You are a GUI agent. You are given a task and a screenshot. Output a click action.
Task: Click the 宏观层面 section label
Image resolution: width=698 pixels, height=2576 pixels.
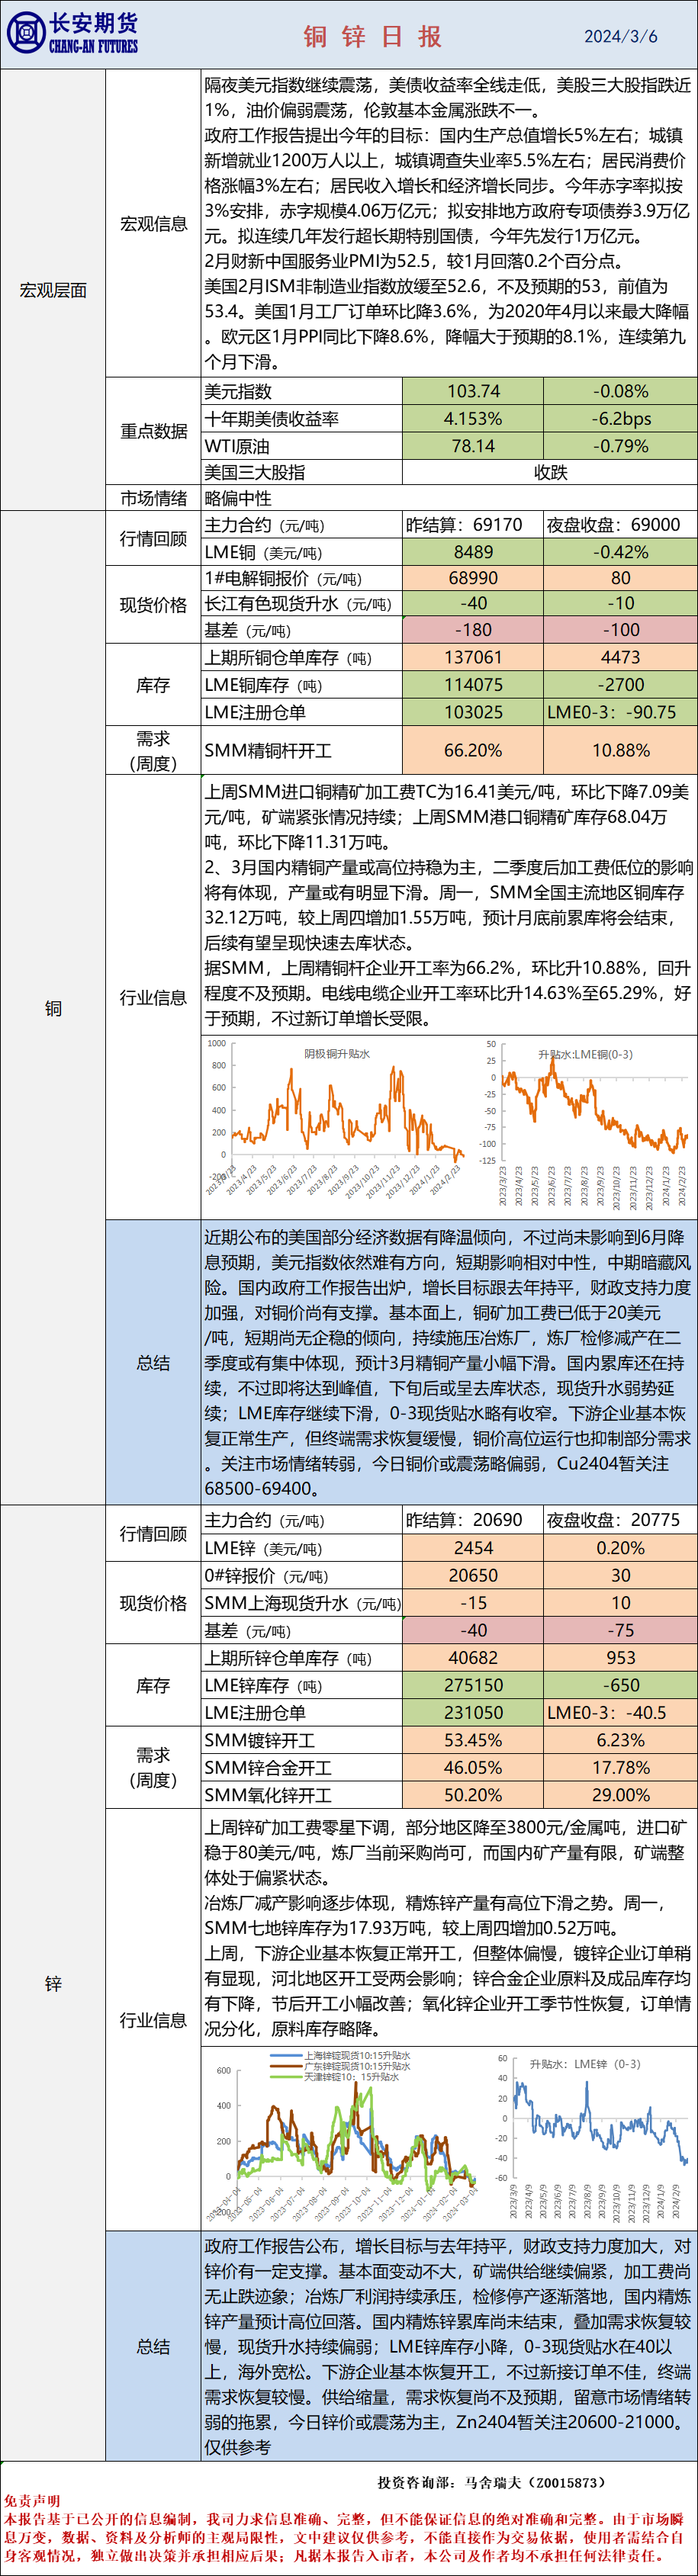(53, 290)
